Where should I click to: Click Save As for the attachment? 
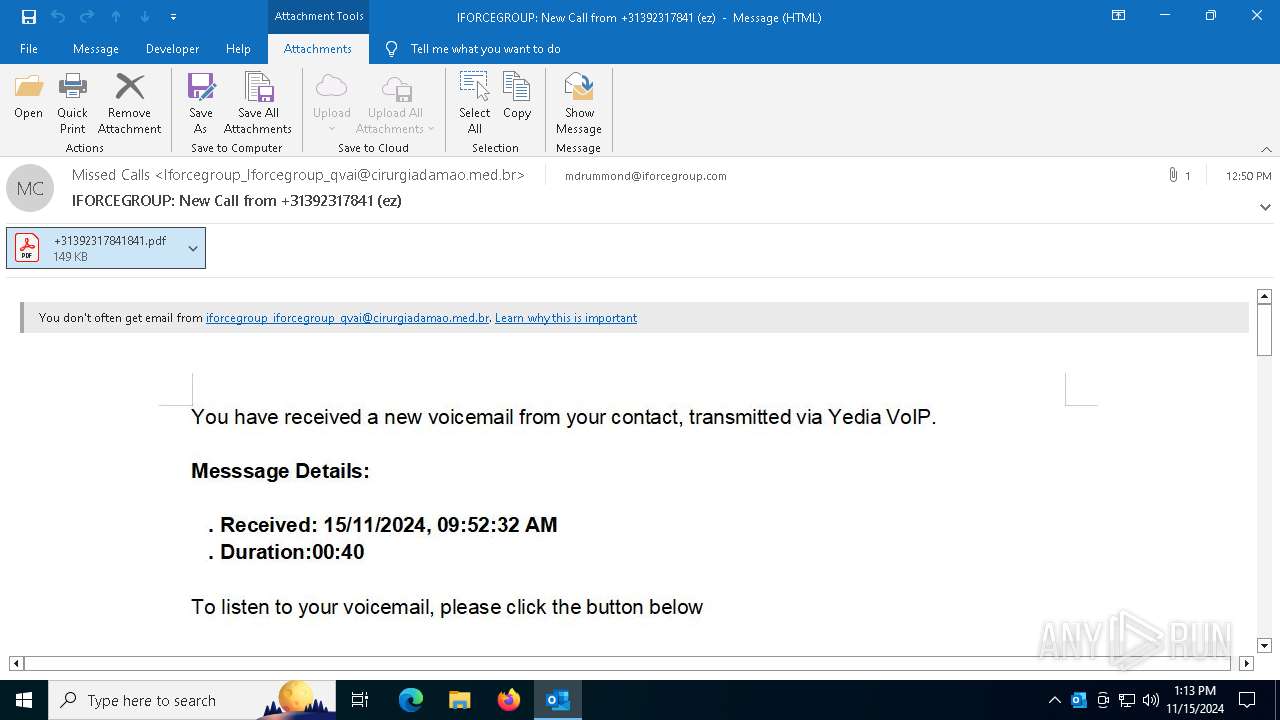click(x=201, y=104)
